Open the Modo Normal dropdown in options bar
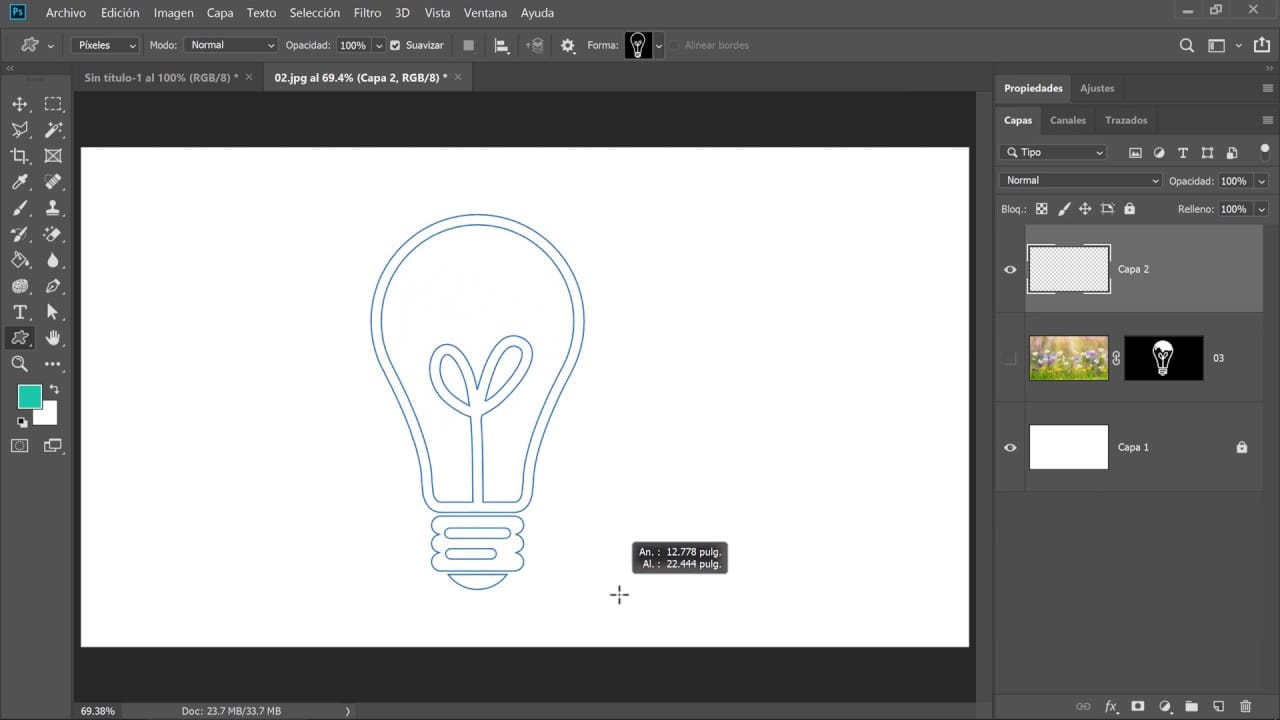 point(230,45)
